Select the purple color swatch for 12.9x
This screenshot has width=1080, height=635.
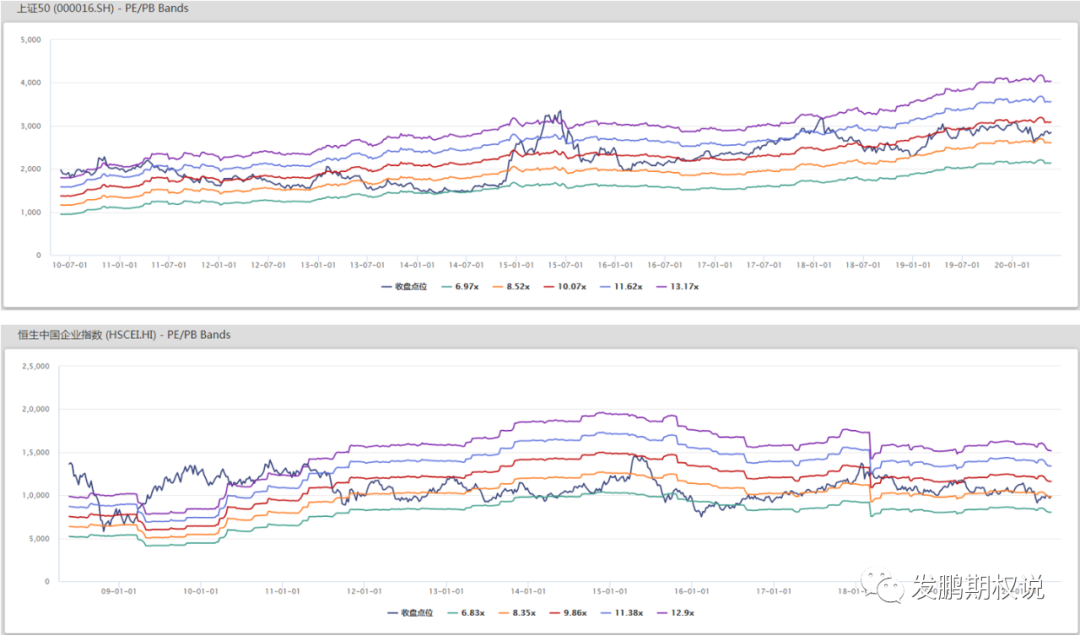pos(663,612)
